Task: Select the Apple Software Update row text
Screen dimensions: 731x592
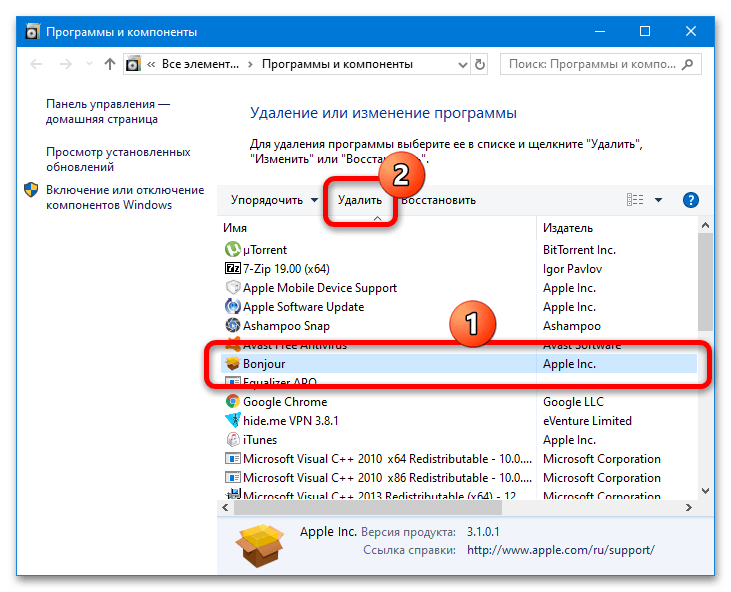Action: [x=303, y=307]
